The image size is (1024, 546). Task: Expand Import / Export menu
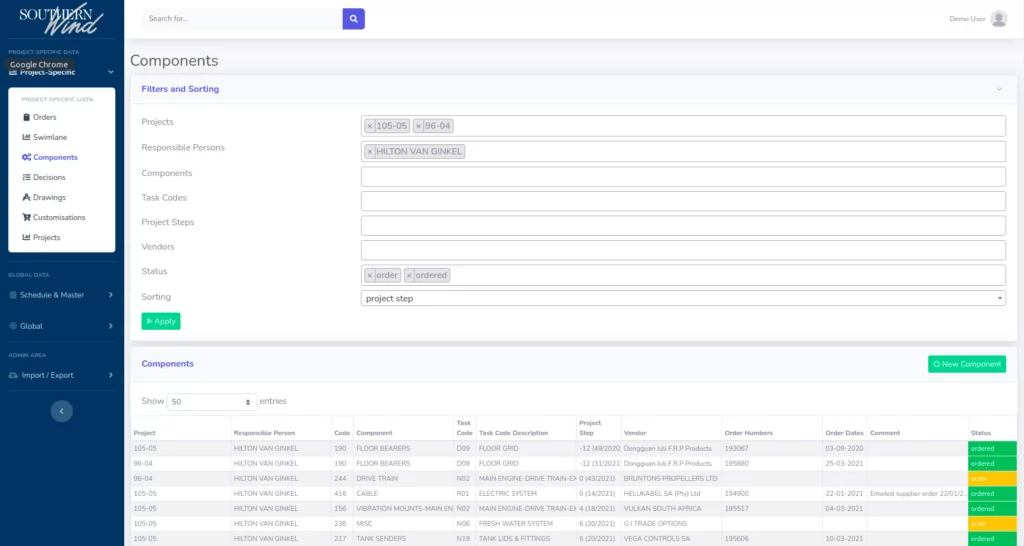click(61, 376)
